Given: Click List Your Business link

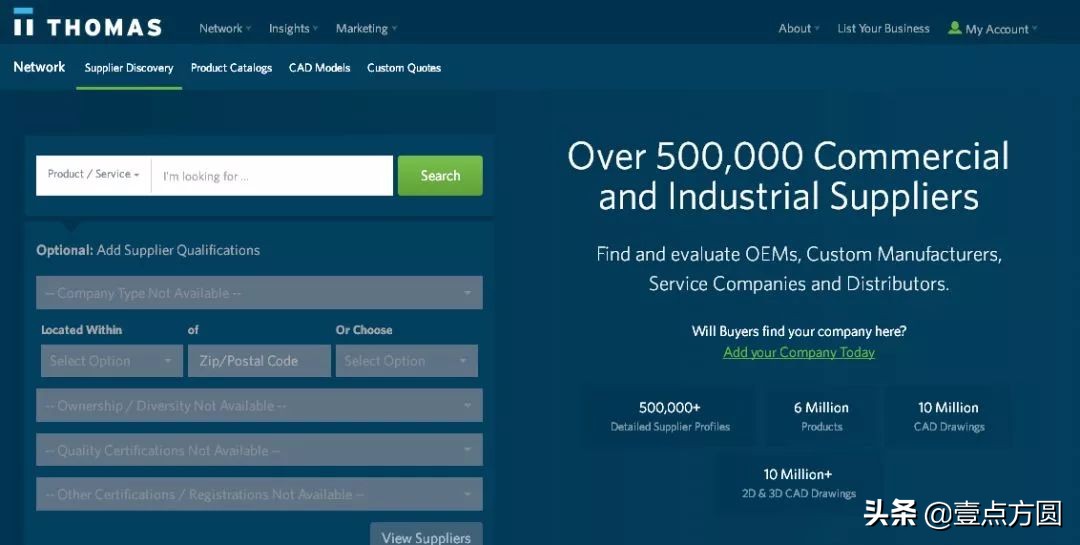Looking at the screenshot, I should pyautogui.click(x=883, y=28).
